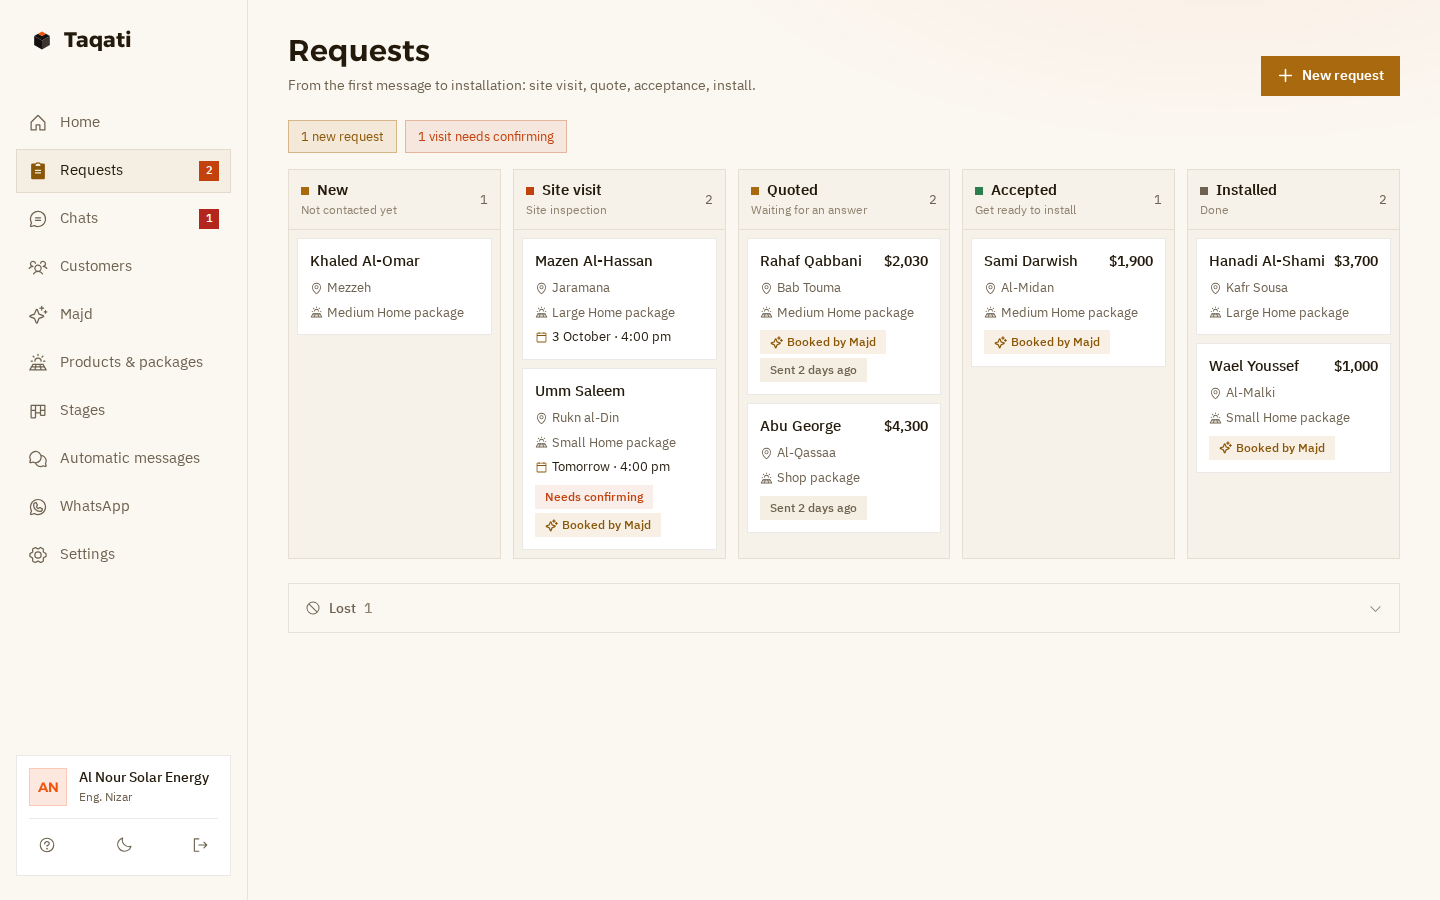This screenshot has height=900, width=1440.
Task: Click the Stages board icon
Action: (x=38, y=410)
